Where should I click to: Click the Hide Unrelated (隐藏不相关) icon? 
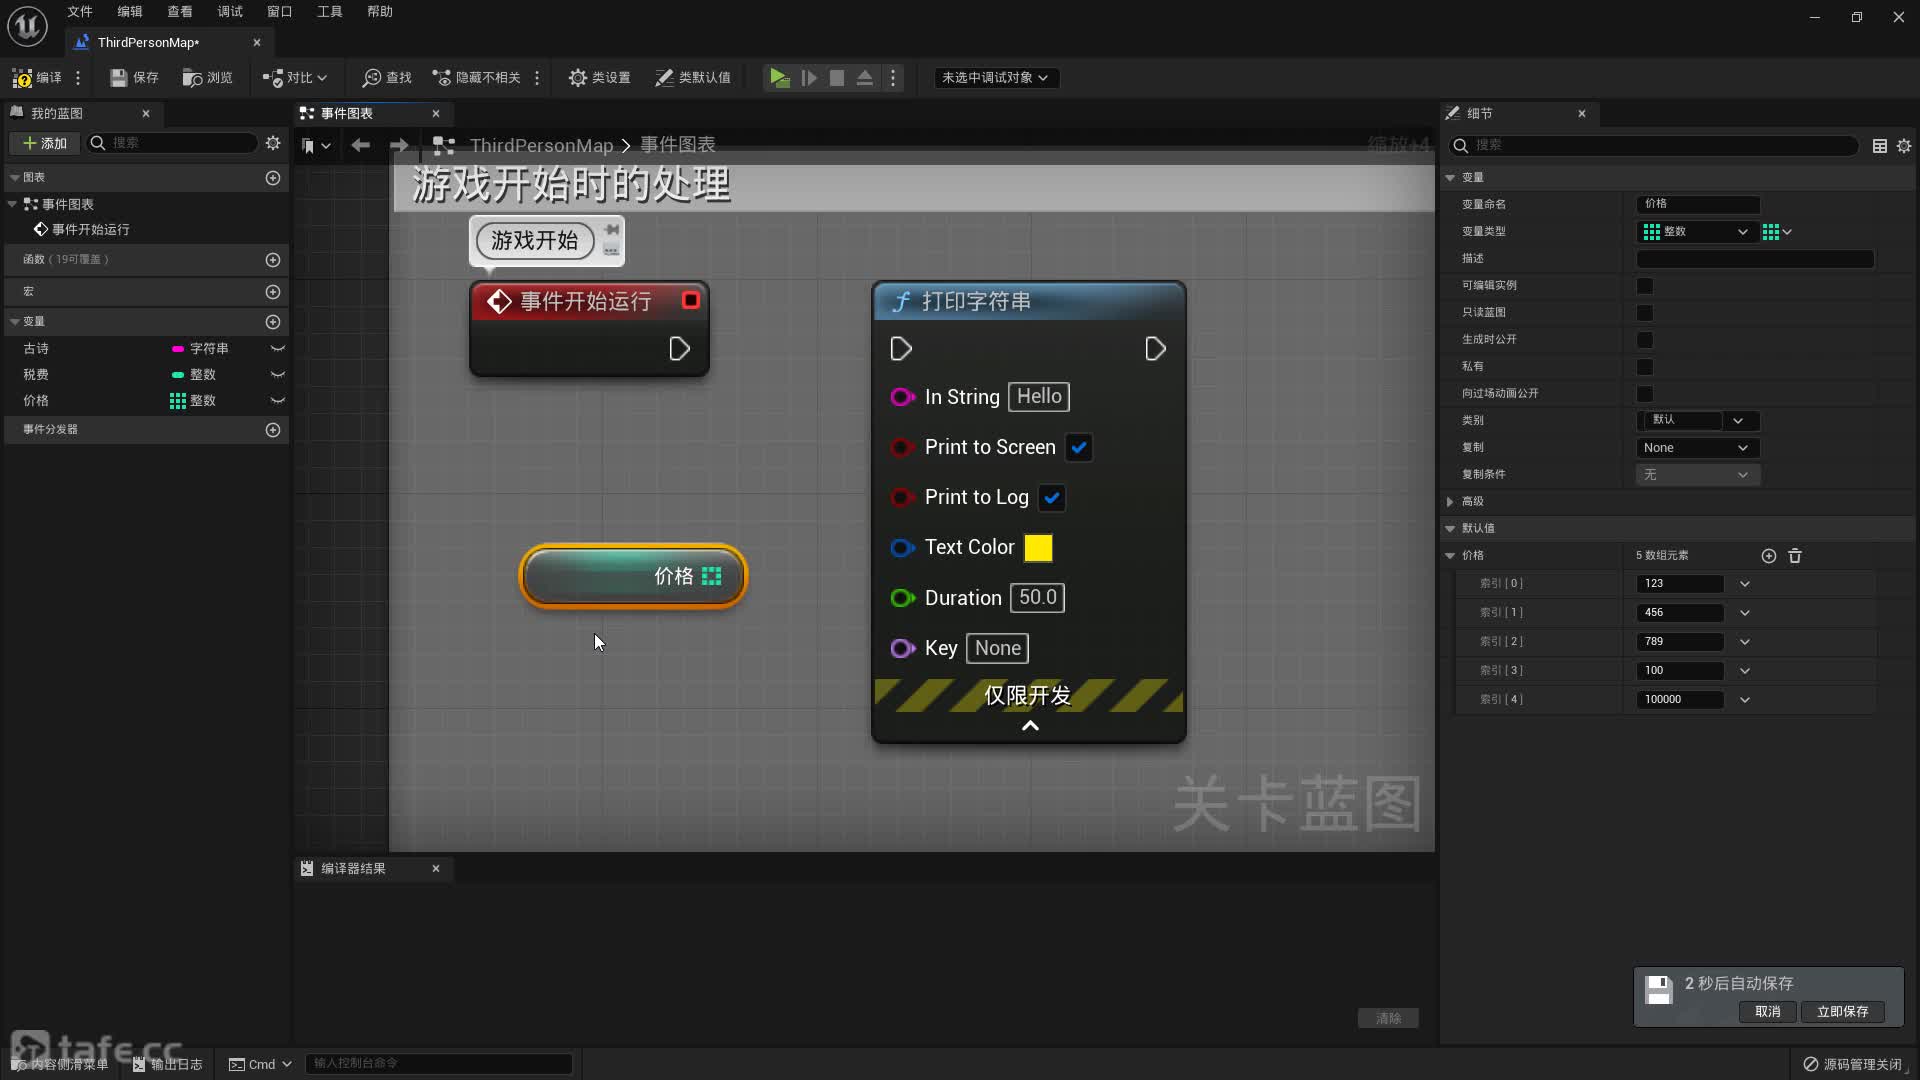point(441,77)
